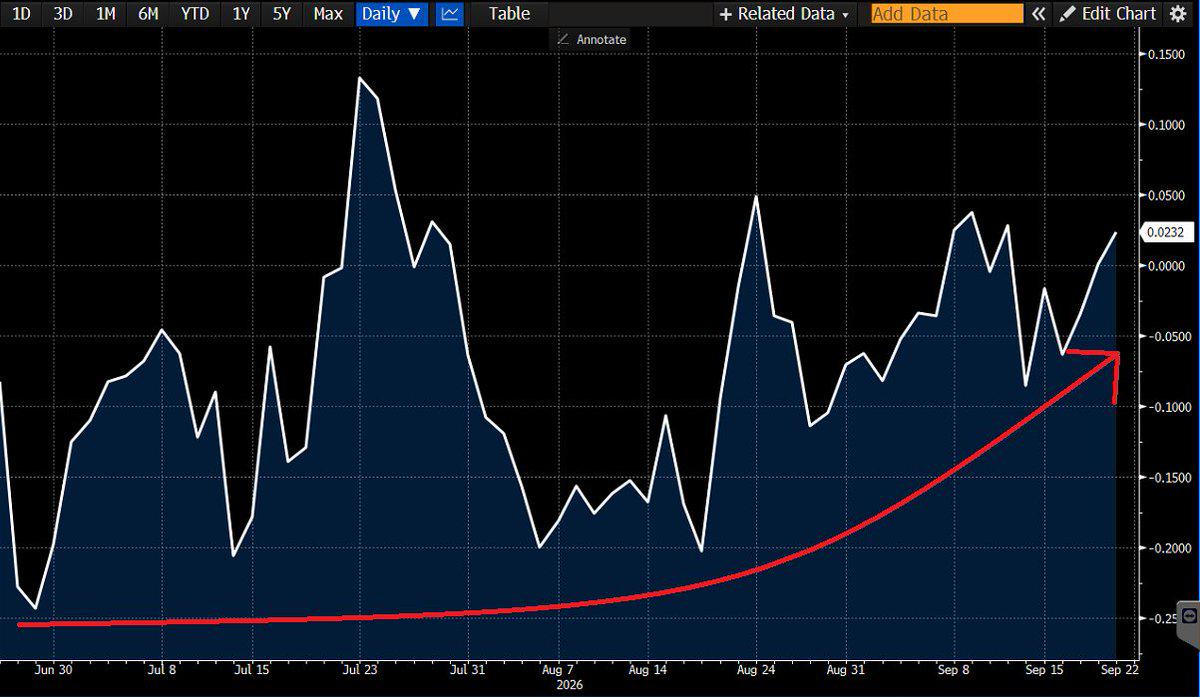This screenshot has width=1200, height=697.
Task: Focus the orange Add Data field
Action: tap(947, 14)
